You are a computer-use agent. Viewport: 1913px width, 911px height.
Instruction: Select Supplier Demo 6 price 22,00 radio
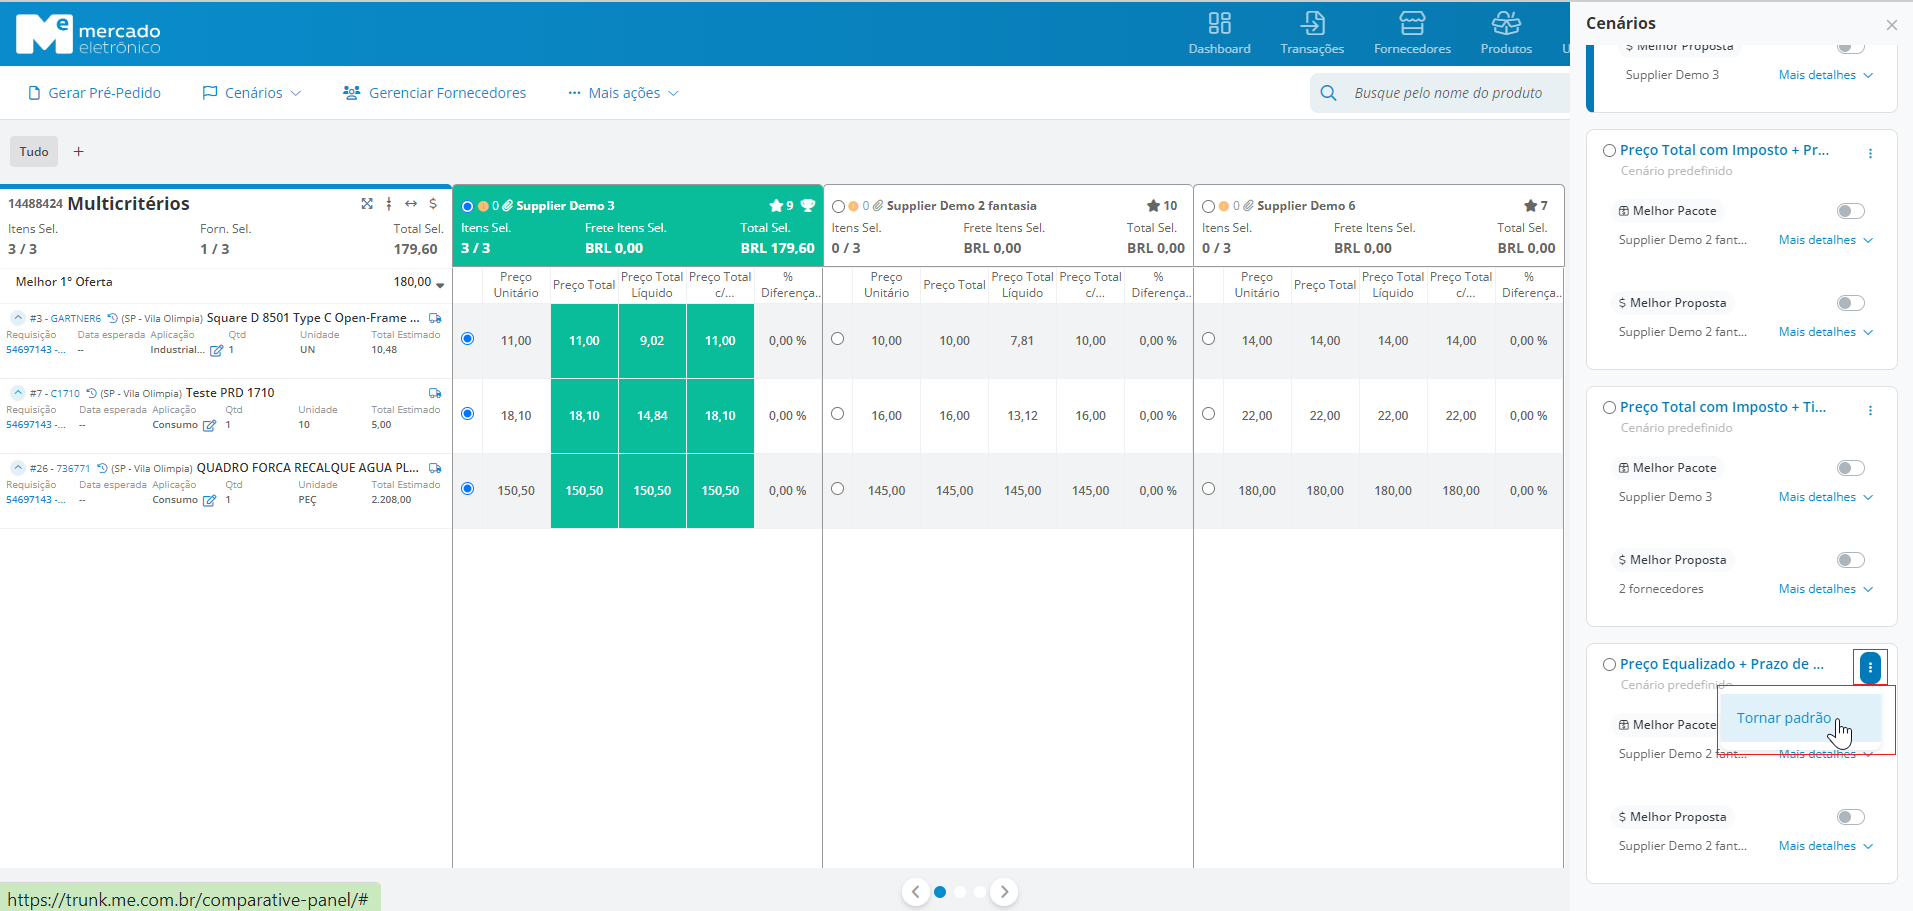(1208, 414)
